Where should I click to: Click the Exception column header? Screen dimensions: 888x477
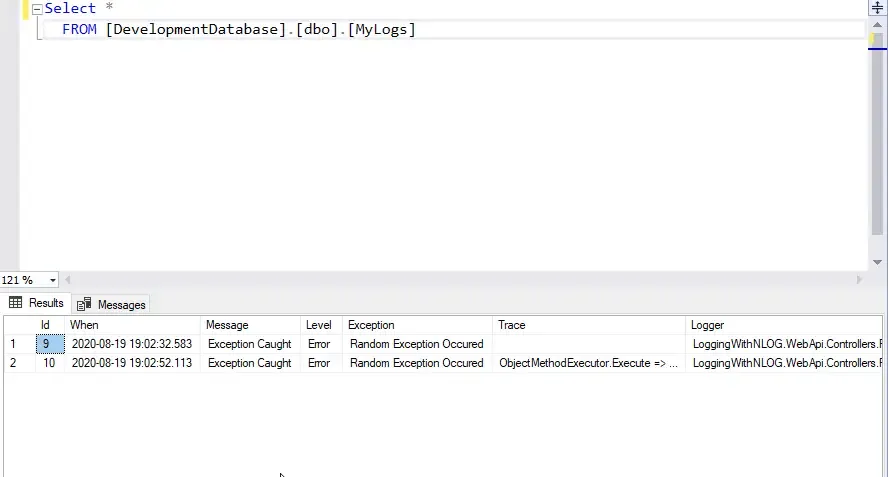click(x=417, y=325)
